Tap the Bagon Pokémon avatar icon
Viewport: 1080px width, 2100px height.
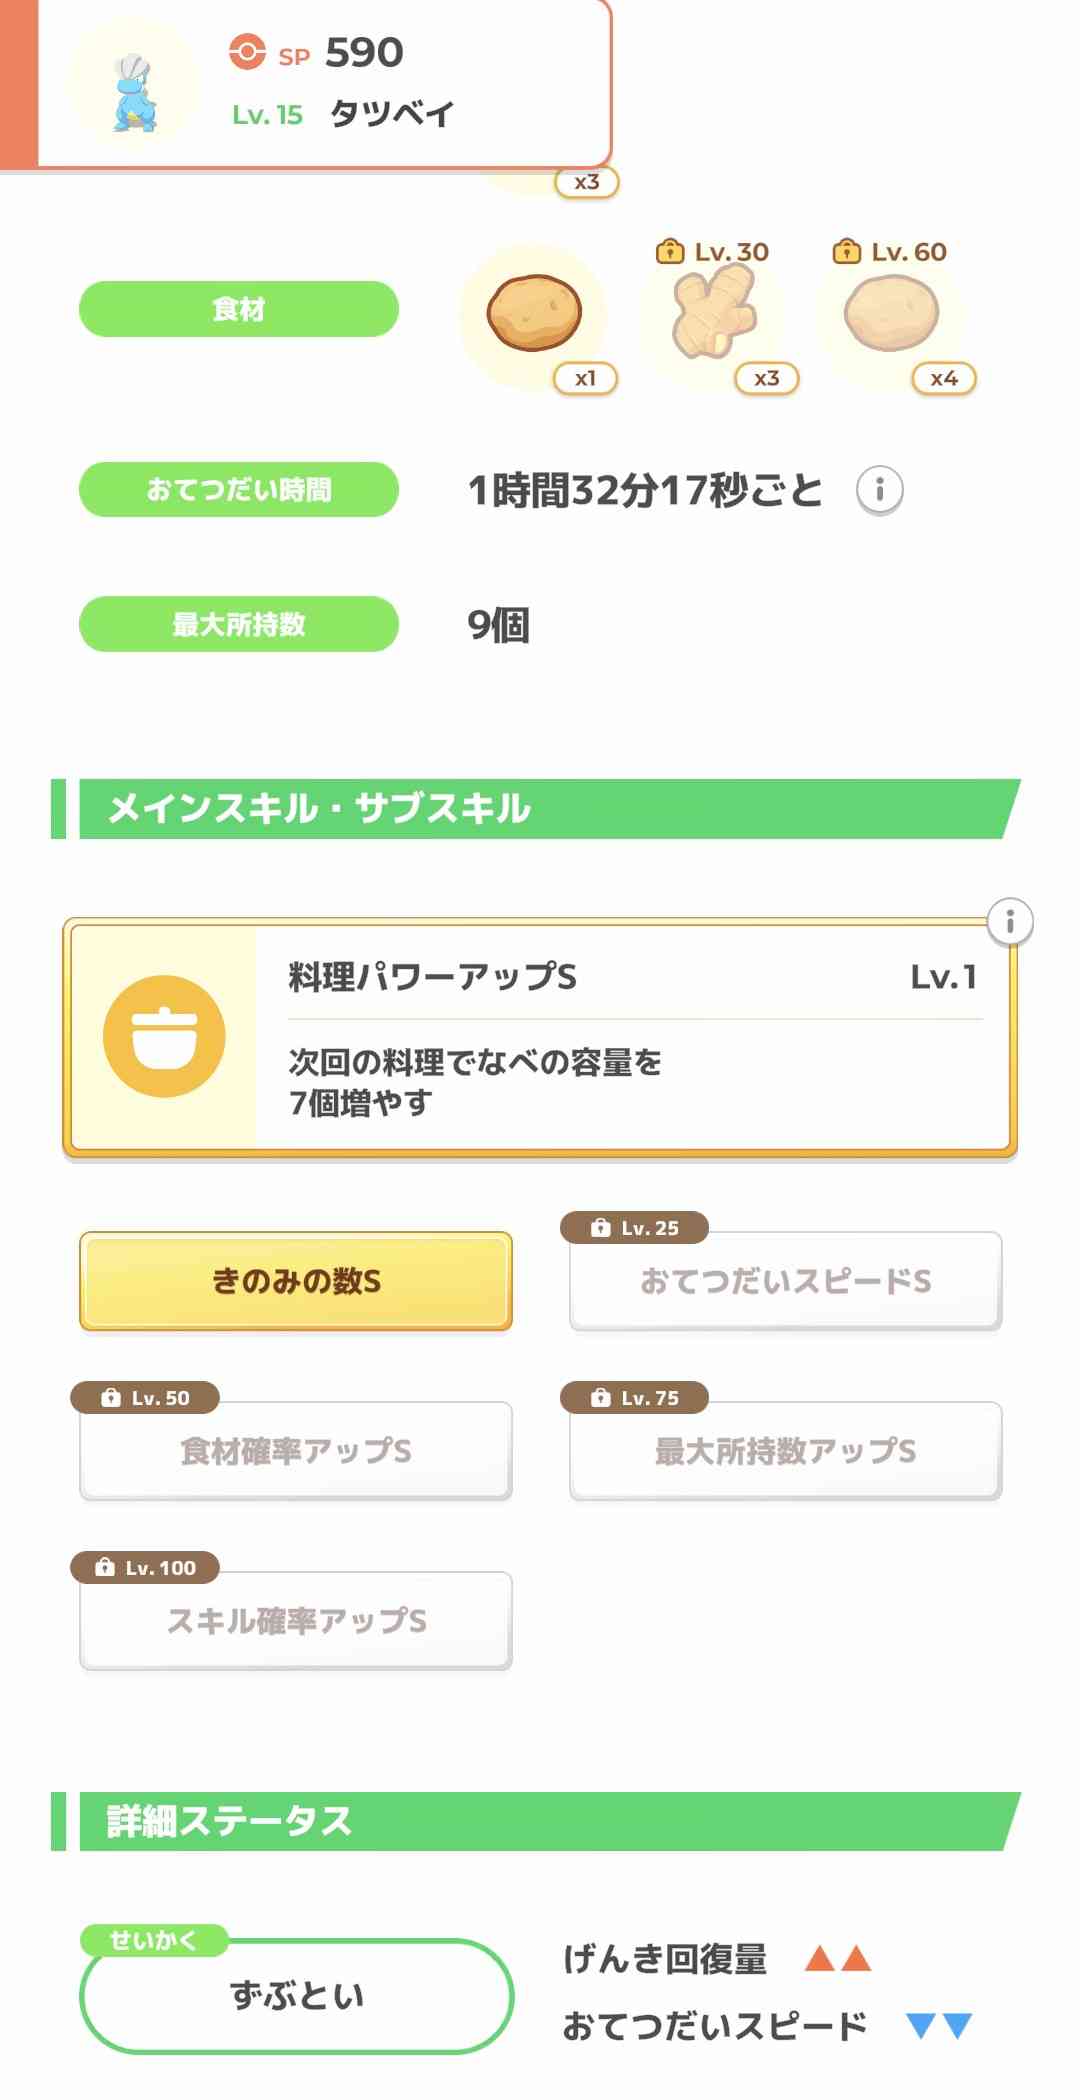134,92
